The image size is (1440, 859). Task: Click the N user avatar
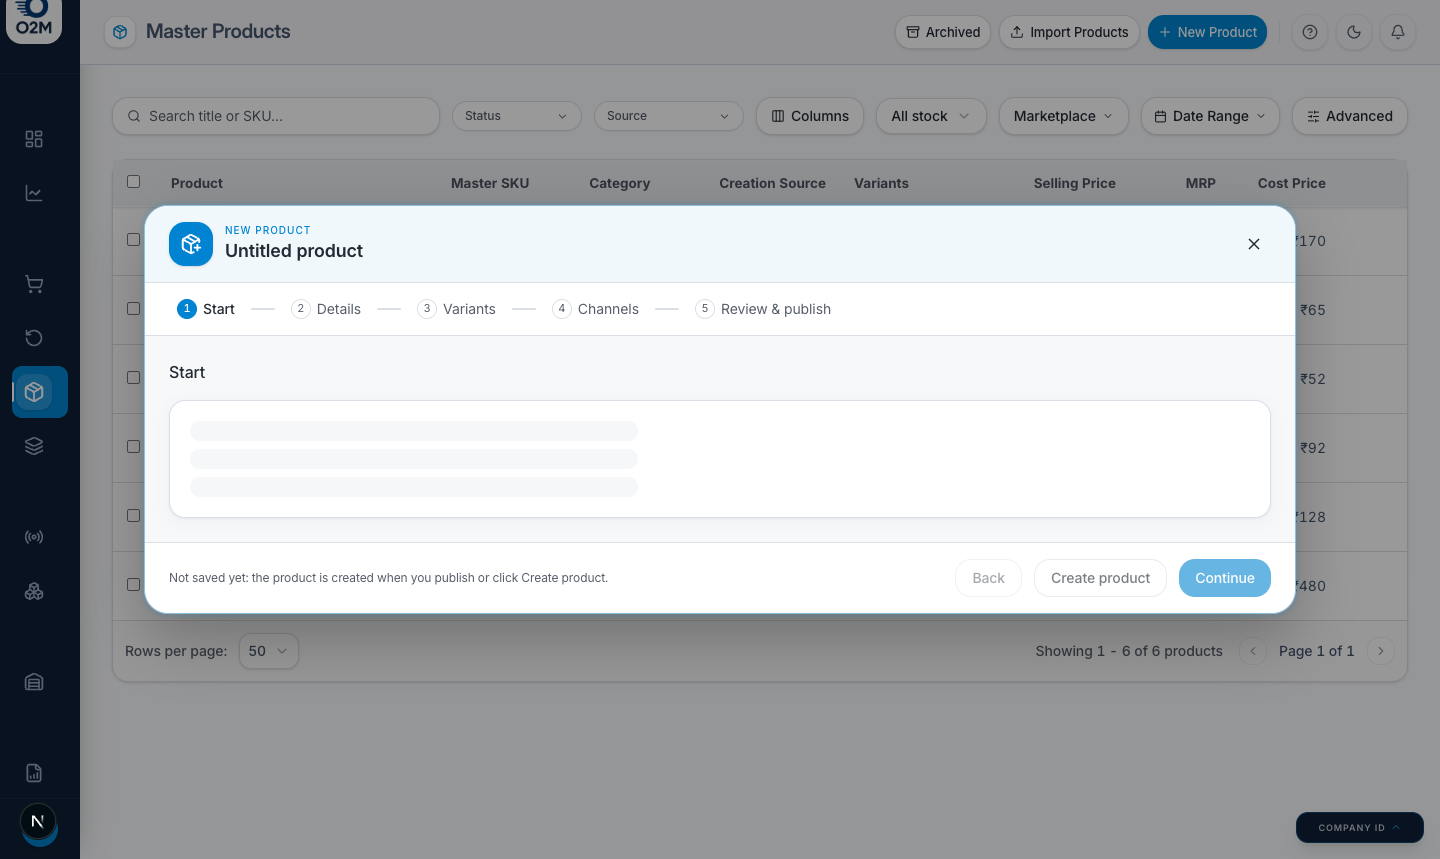[x=38, y=822]
